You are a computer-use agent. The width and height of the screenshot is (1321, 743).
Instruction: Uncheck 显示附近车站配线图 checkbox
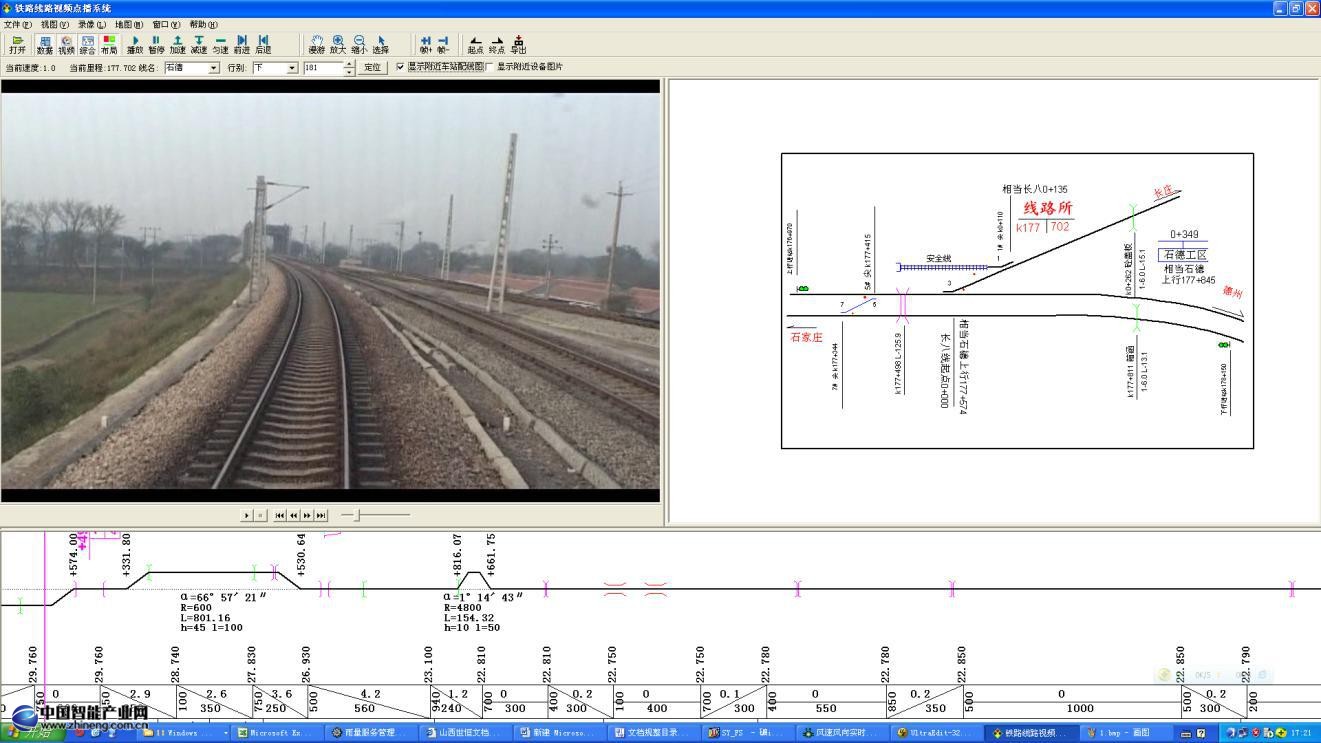click(x=401, y=67)
